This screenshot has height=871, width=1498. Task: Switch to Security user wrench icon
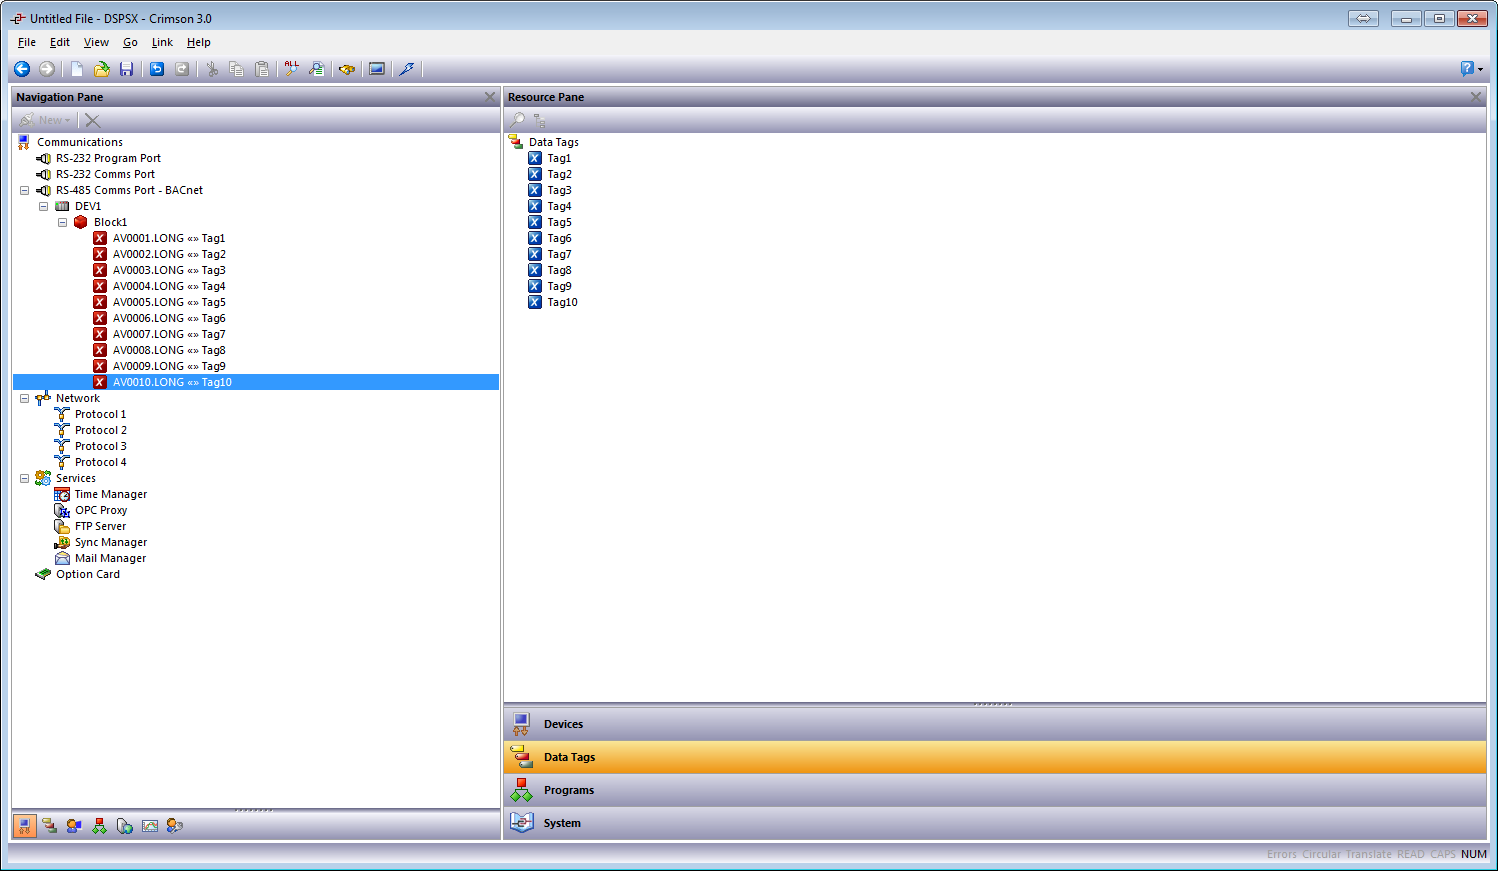pyautogui.click(x=175, y=826)
